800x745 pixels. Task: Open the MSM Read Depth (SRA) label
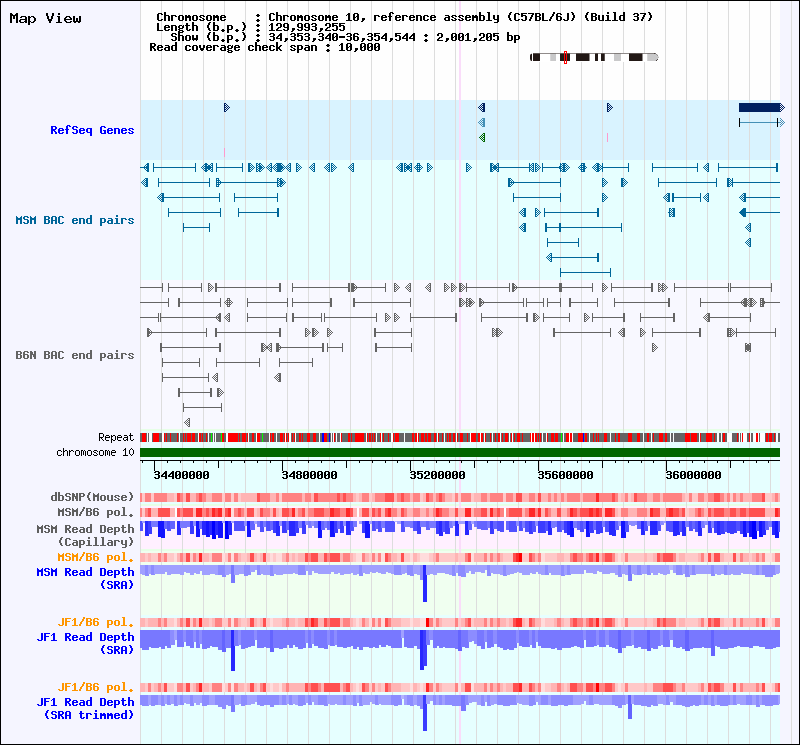click(85, 578)
